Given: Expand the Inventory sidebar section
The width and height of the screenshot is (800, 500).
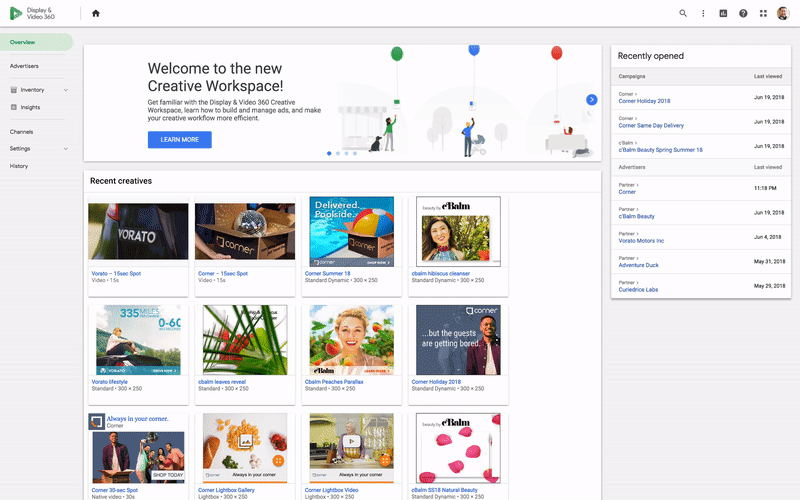Looking at the screenshot, I should pyautogui.click(x=66, y=90).
